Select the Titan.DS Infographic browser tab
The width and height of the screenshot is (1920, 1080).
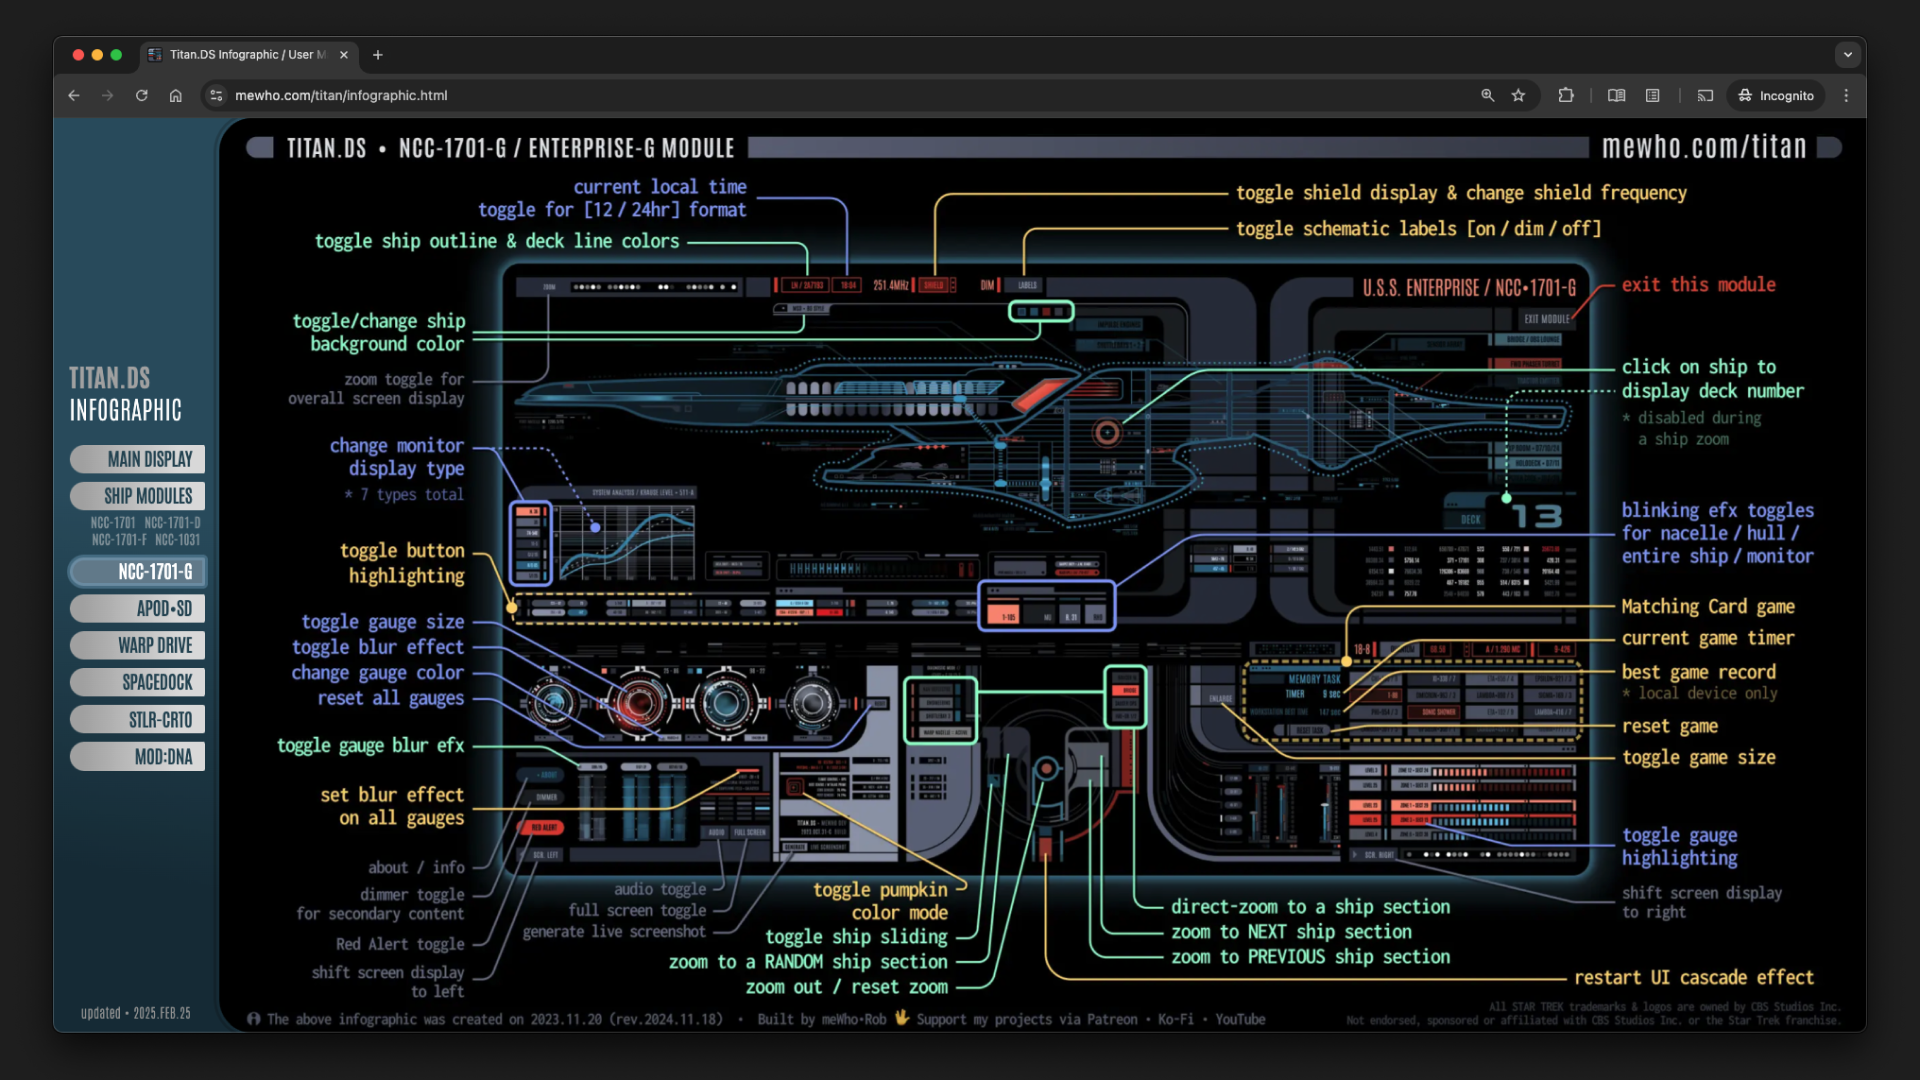(247, 55)
